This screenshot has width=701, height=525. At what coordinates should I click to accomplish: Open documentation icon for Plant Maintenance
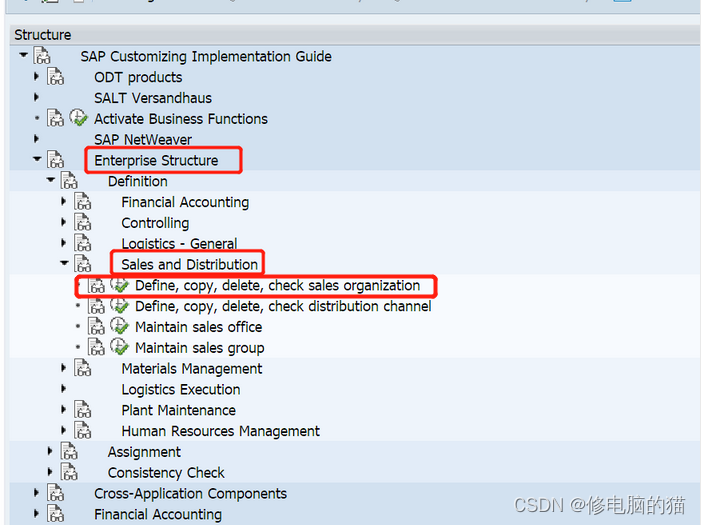[83, 410]
